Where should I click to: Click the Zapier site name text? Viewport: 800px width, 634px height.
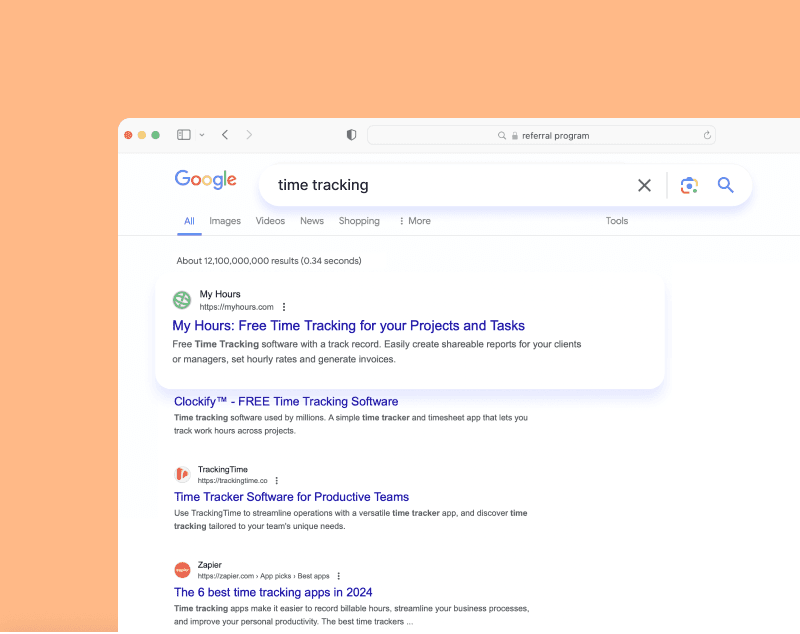coord(210,565)
